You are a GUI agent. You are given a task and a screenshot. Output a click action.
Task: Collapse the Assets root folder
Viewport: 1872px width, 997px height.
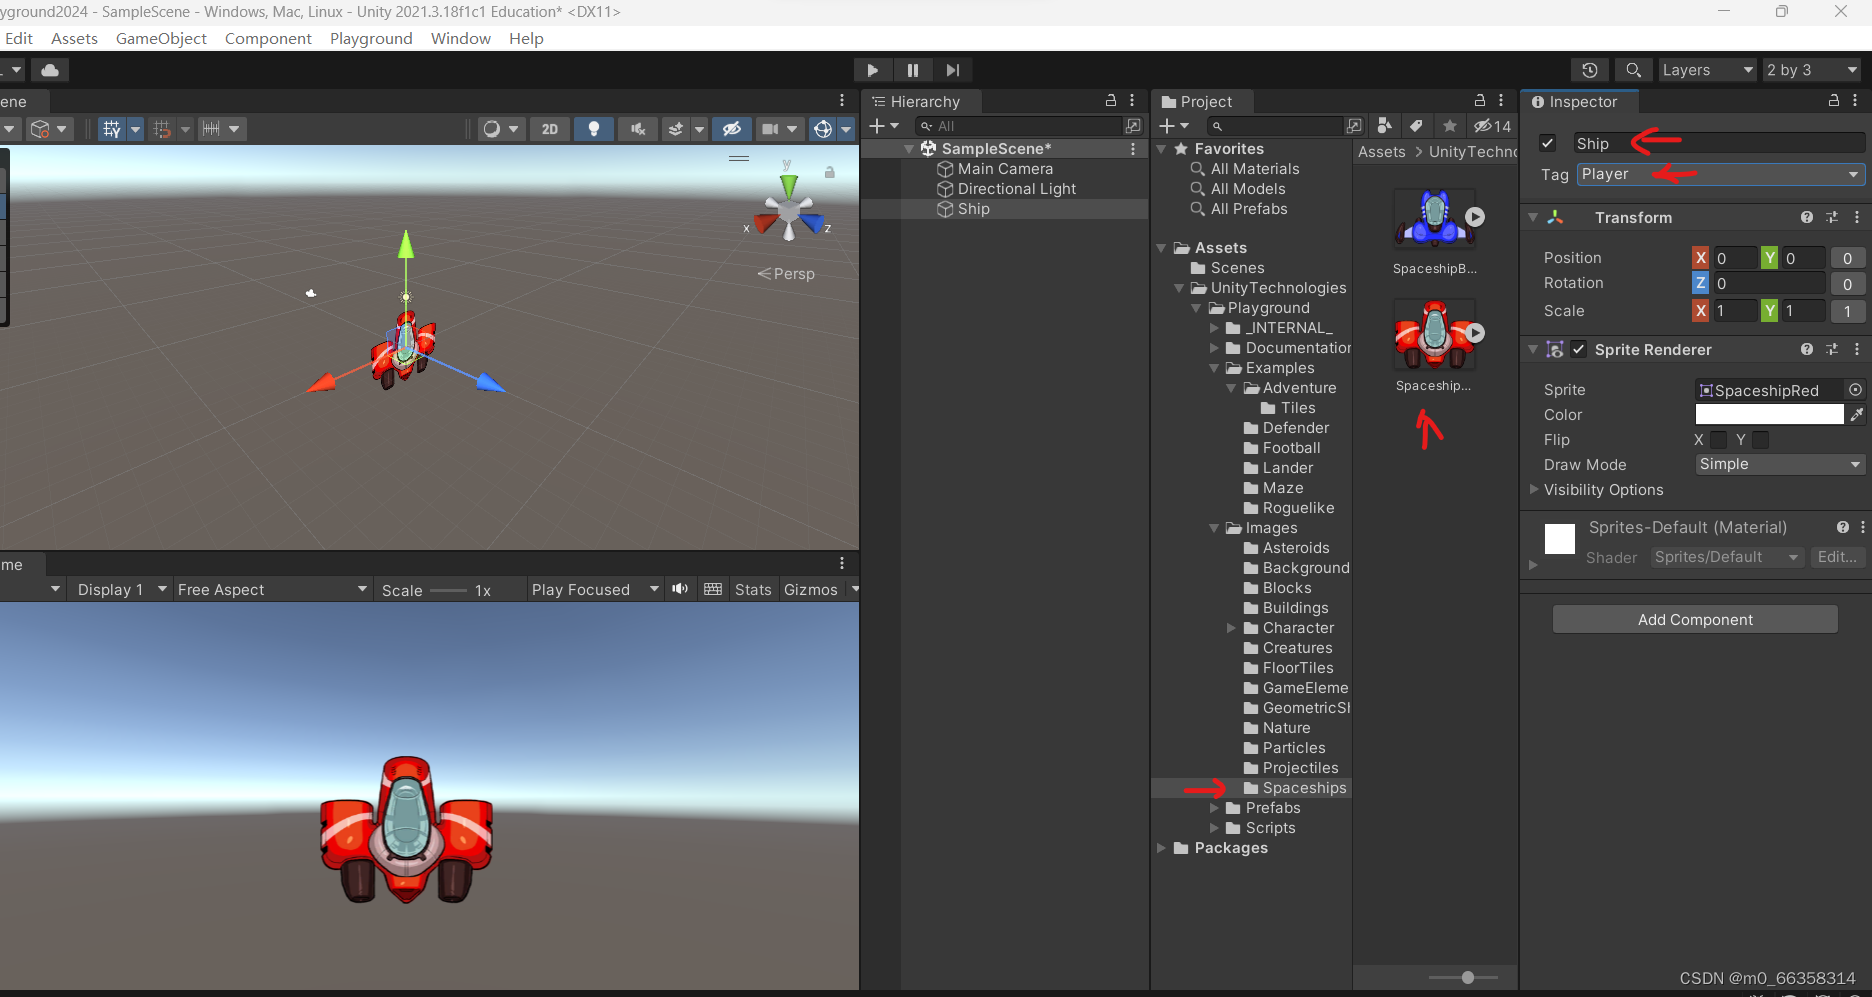1161,248
